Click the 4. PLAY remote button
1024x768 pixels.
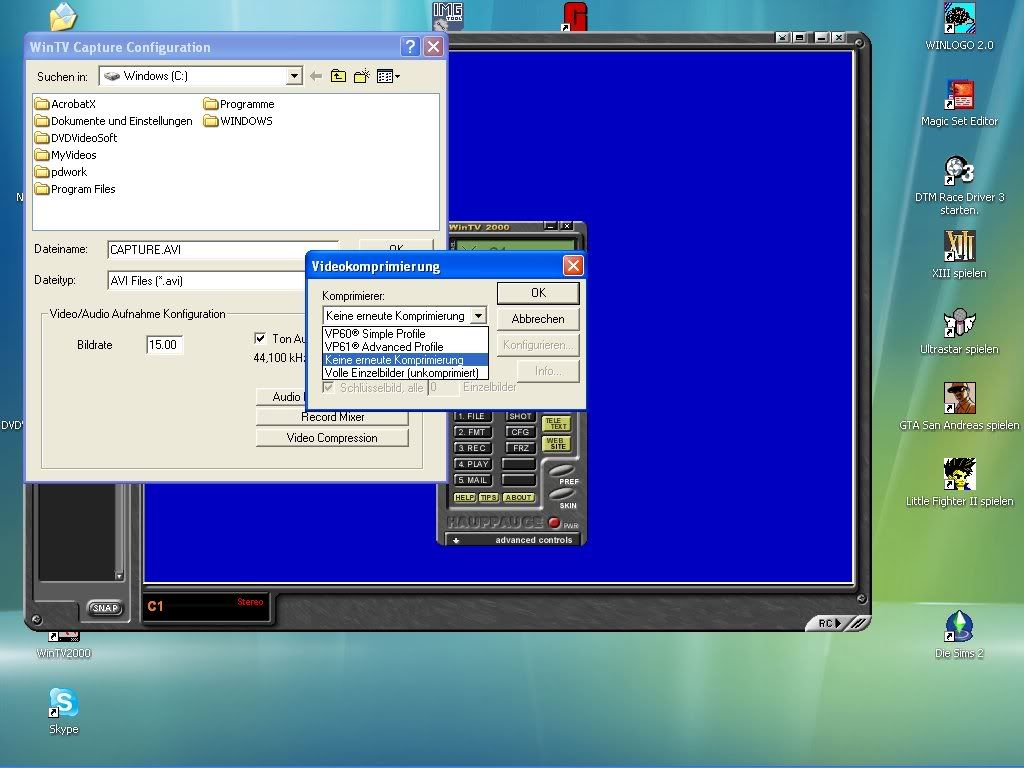click(472, 464)
